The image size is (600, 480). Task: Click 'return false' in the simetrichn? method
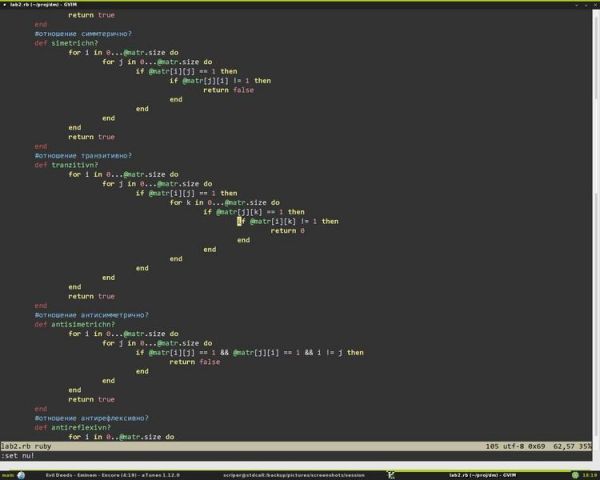(228, 90)
